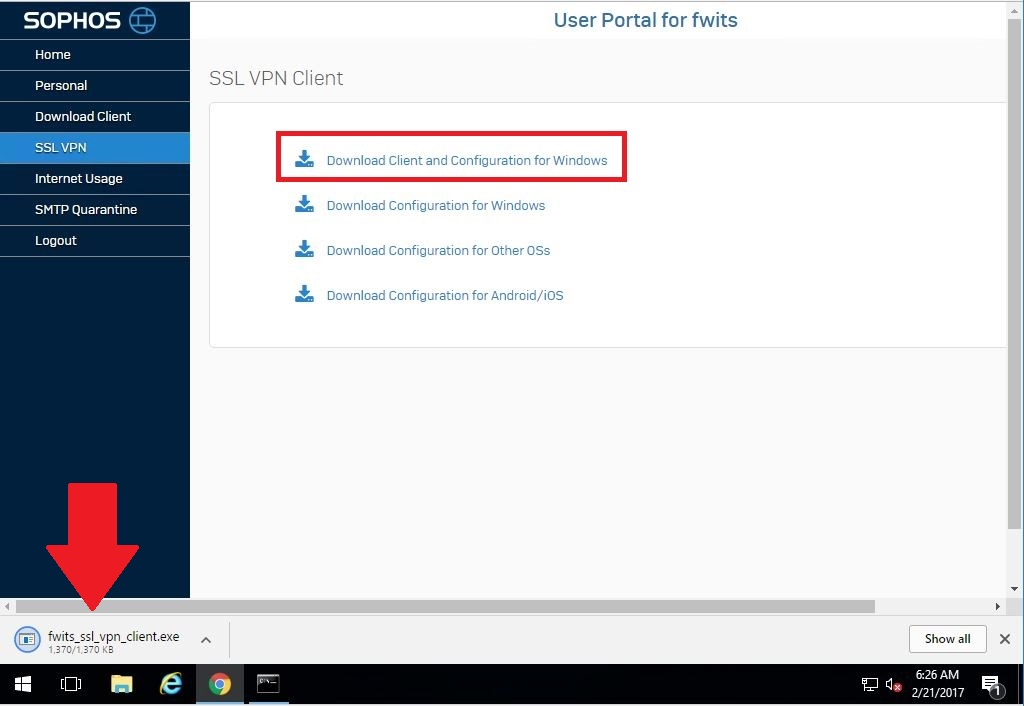The height and width of the screenshot is (706, 1024).
Task: Click download icon beside Client and Configuration for Windows
Action: coord(304,159)
